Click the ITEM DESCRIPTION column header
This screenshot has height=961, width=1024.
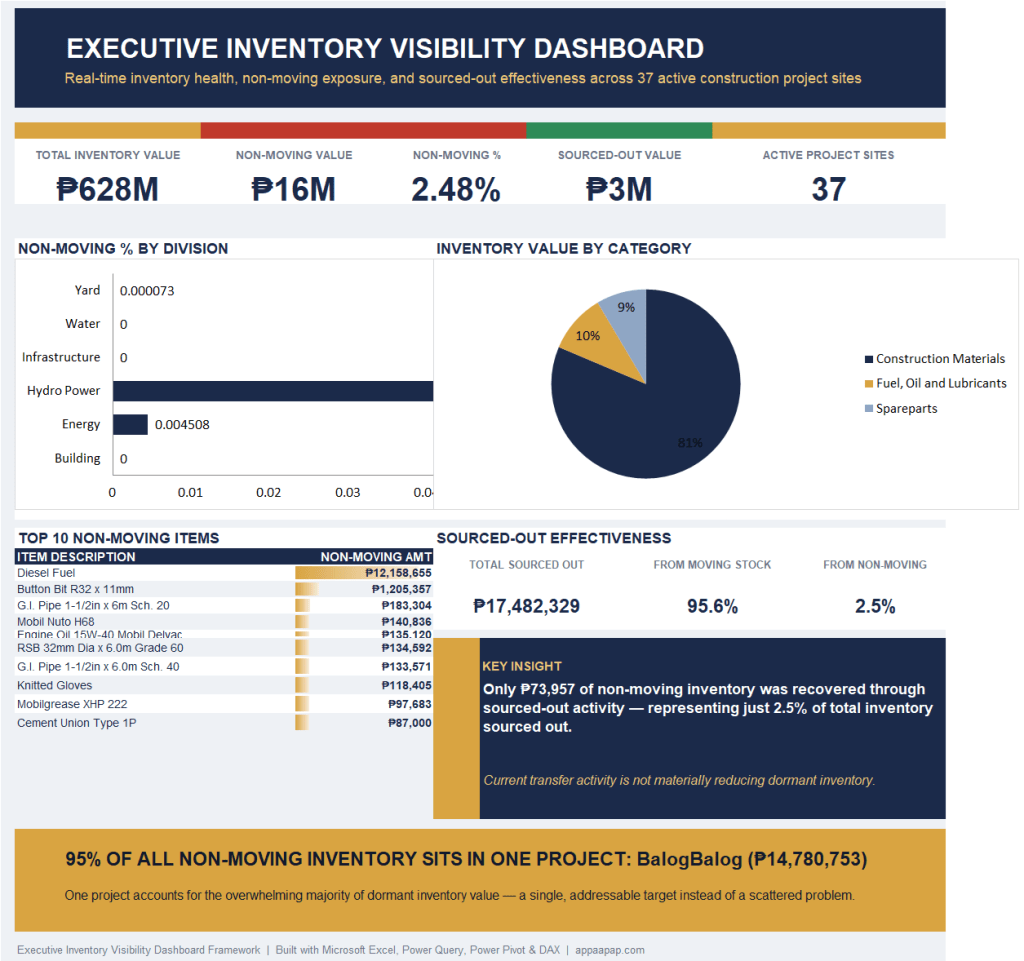tap(76, 557)
